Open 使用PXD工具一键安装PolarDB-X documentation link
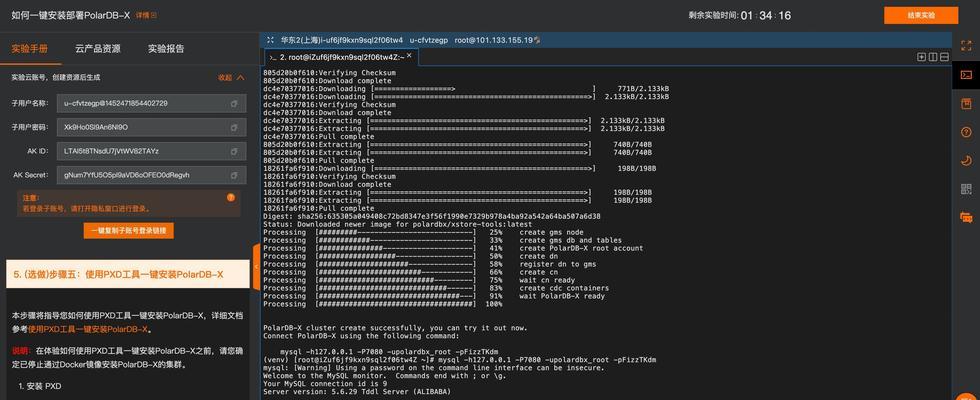Screen dimensions: 980x400 click(x=88, y=329)
